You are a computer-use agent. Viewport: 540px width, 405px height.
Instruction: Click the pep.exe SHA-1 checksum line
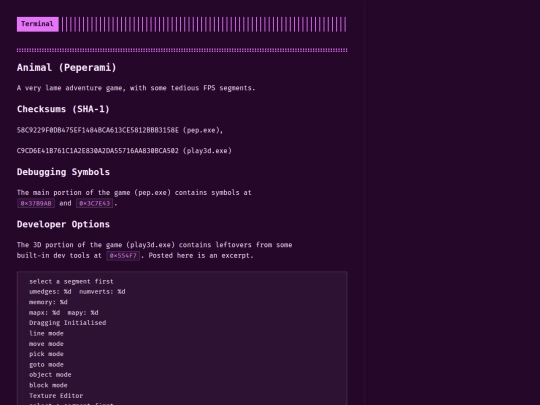tap(120, 130)
